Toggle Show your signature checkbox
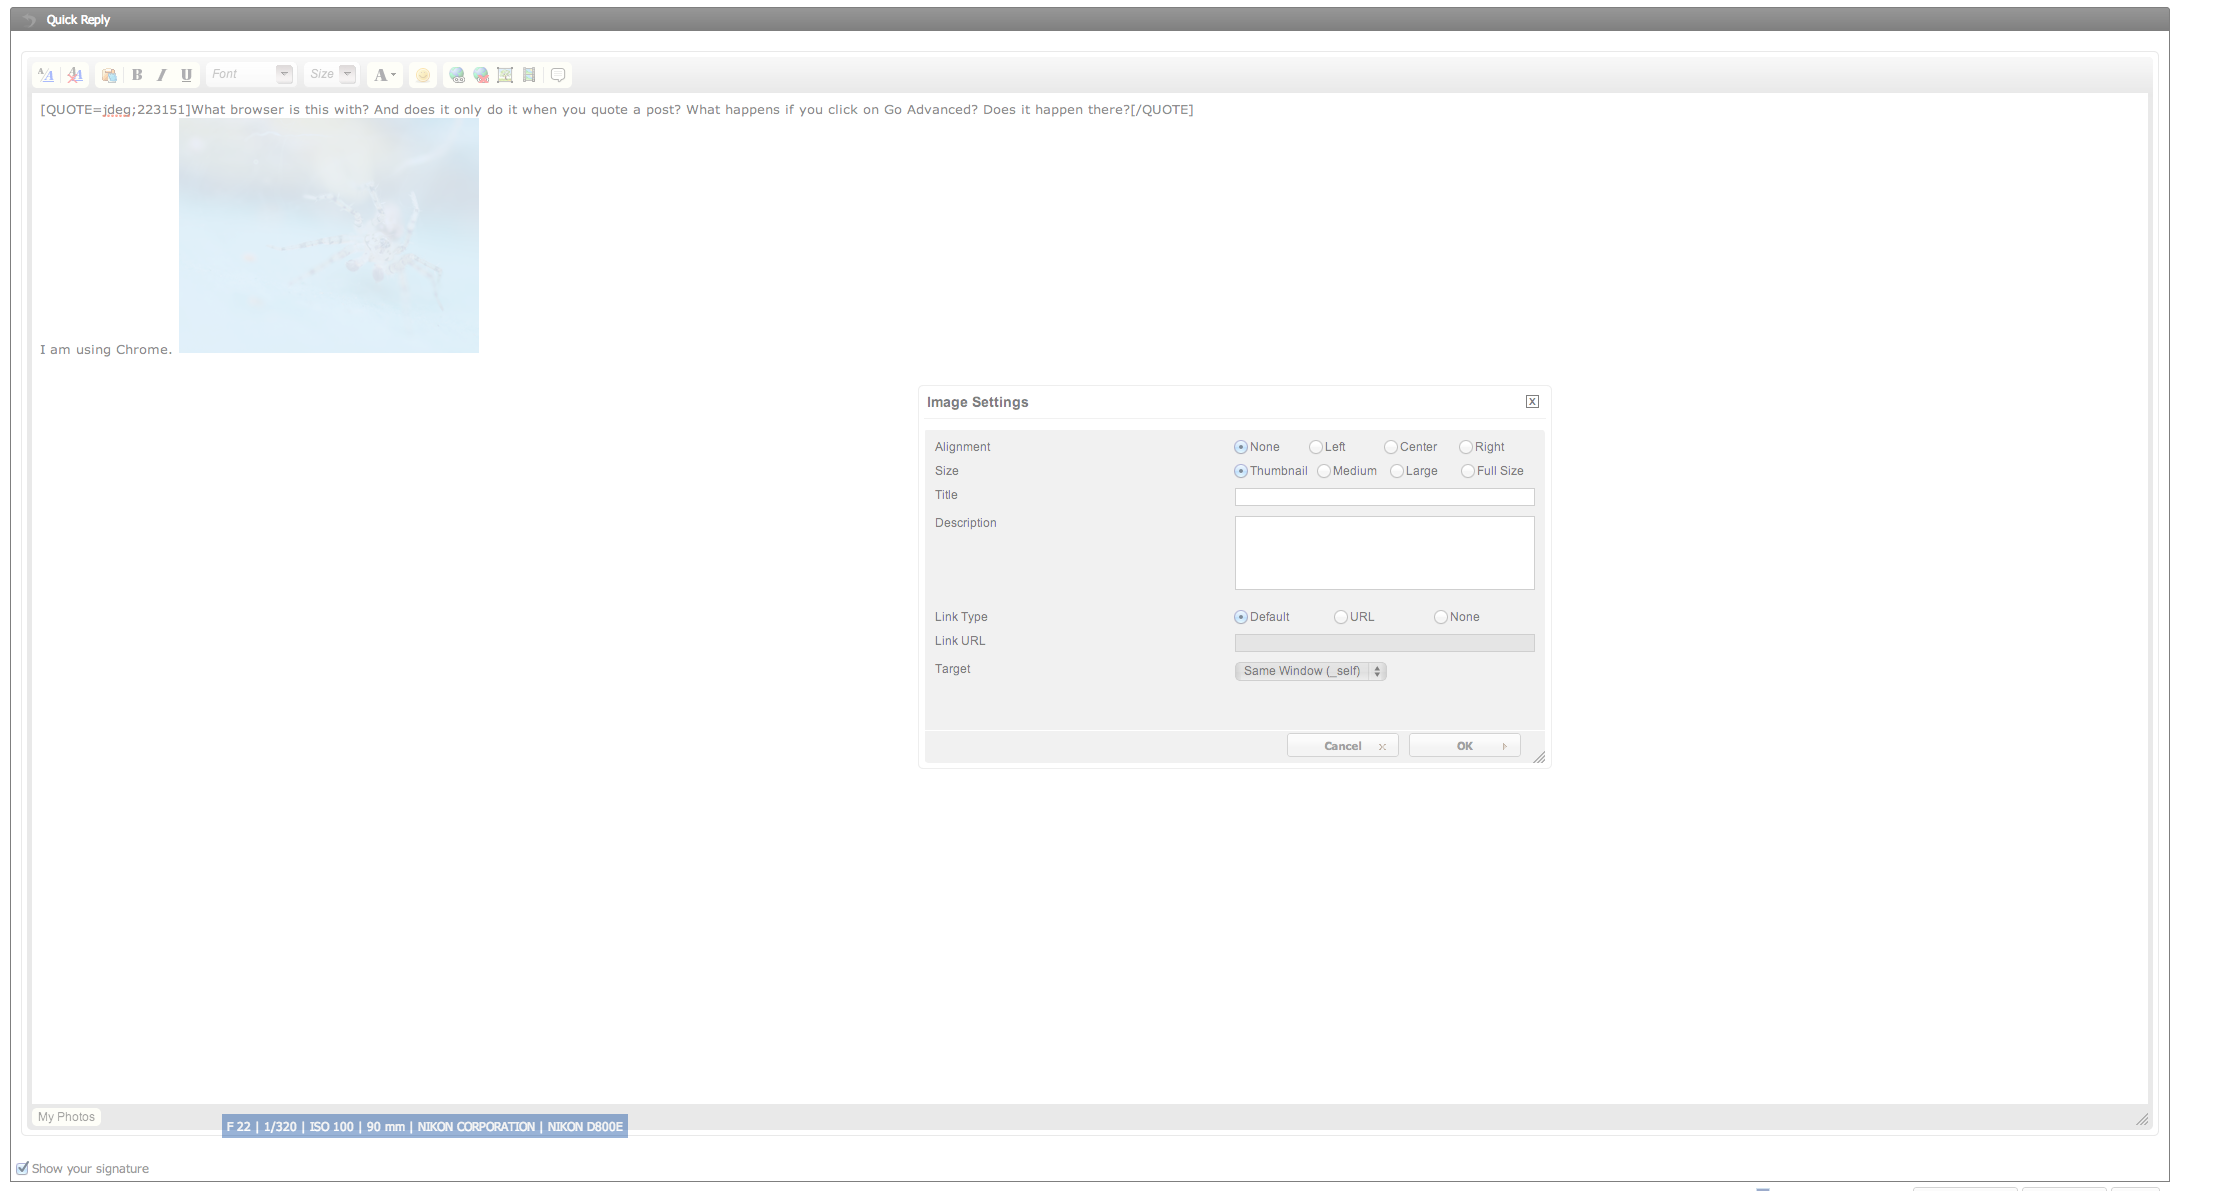Viewport: 2214px width, 1191px height. click(22, 1168)
